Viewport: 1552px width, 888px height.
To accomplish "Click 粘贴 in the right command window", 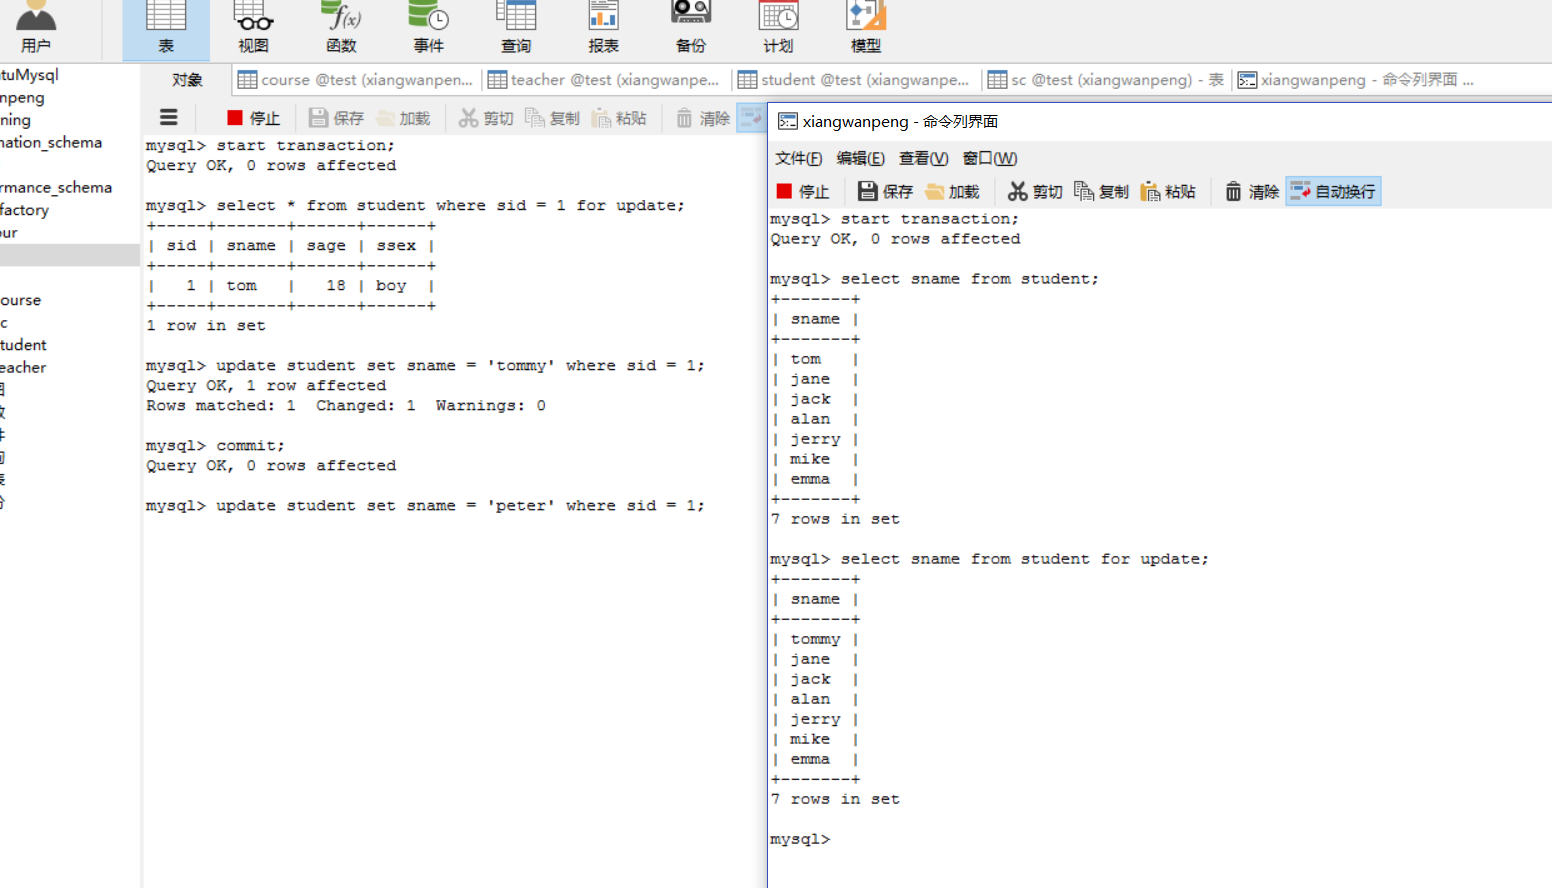I will [x=1168, y=191].
